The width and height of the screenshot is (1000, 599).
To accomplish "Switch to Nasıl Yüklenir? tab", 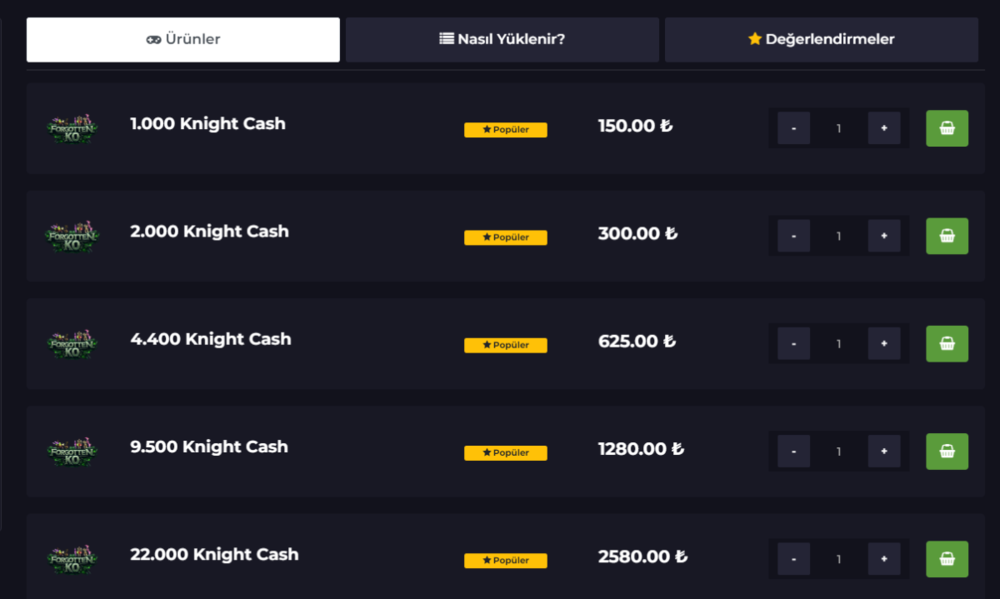I will point(502,40).
